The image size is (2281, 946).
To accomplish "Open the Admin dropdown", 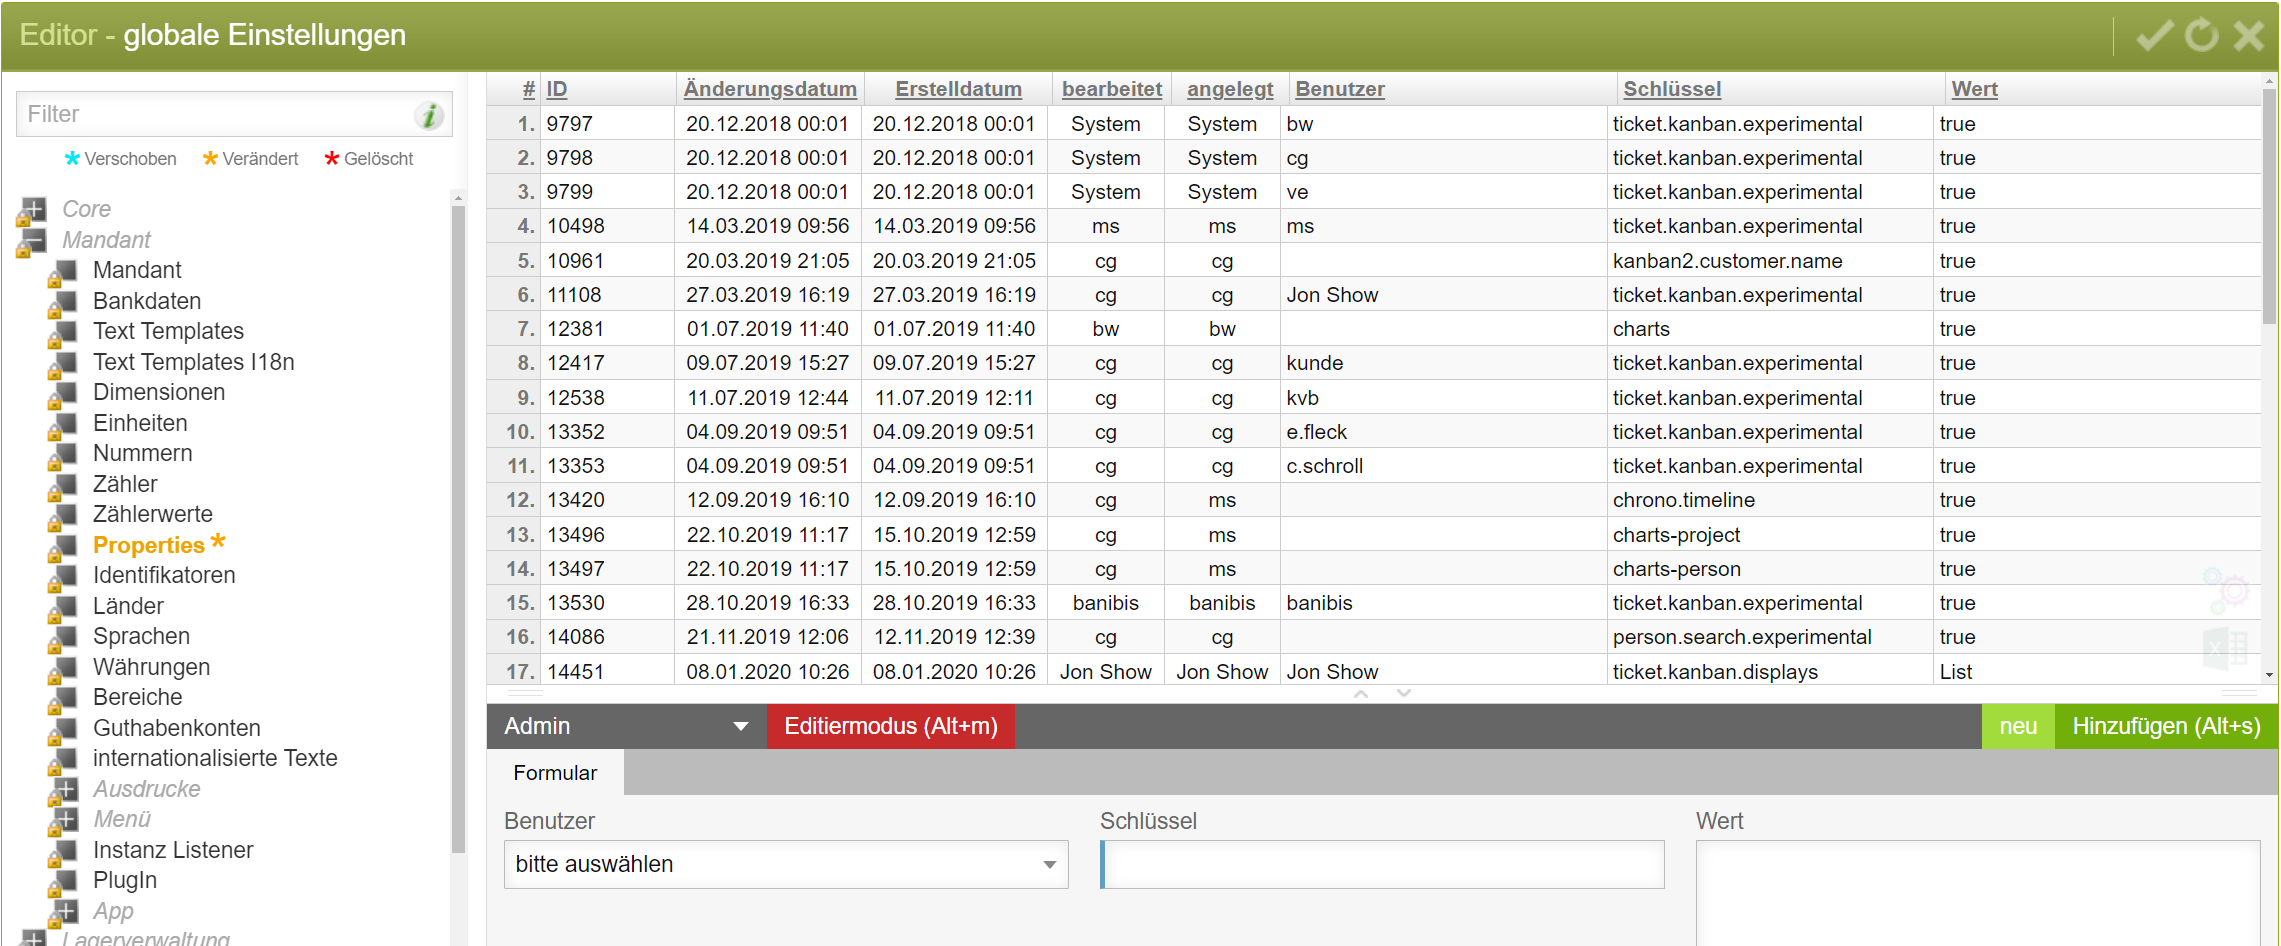I will click(626, 727).
